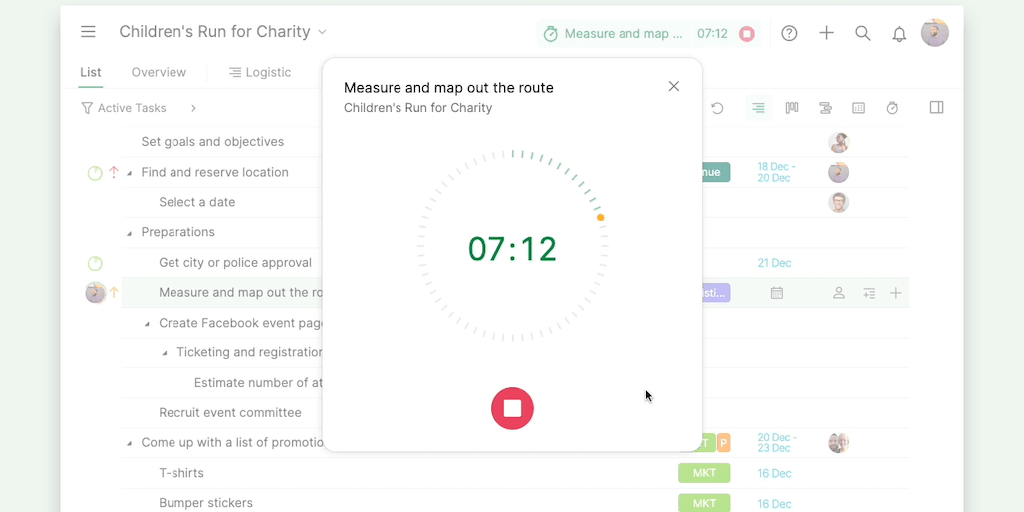Select the board view icon
1024x512 pixels.
pyautogui.click(x=792, y=108)
